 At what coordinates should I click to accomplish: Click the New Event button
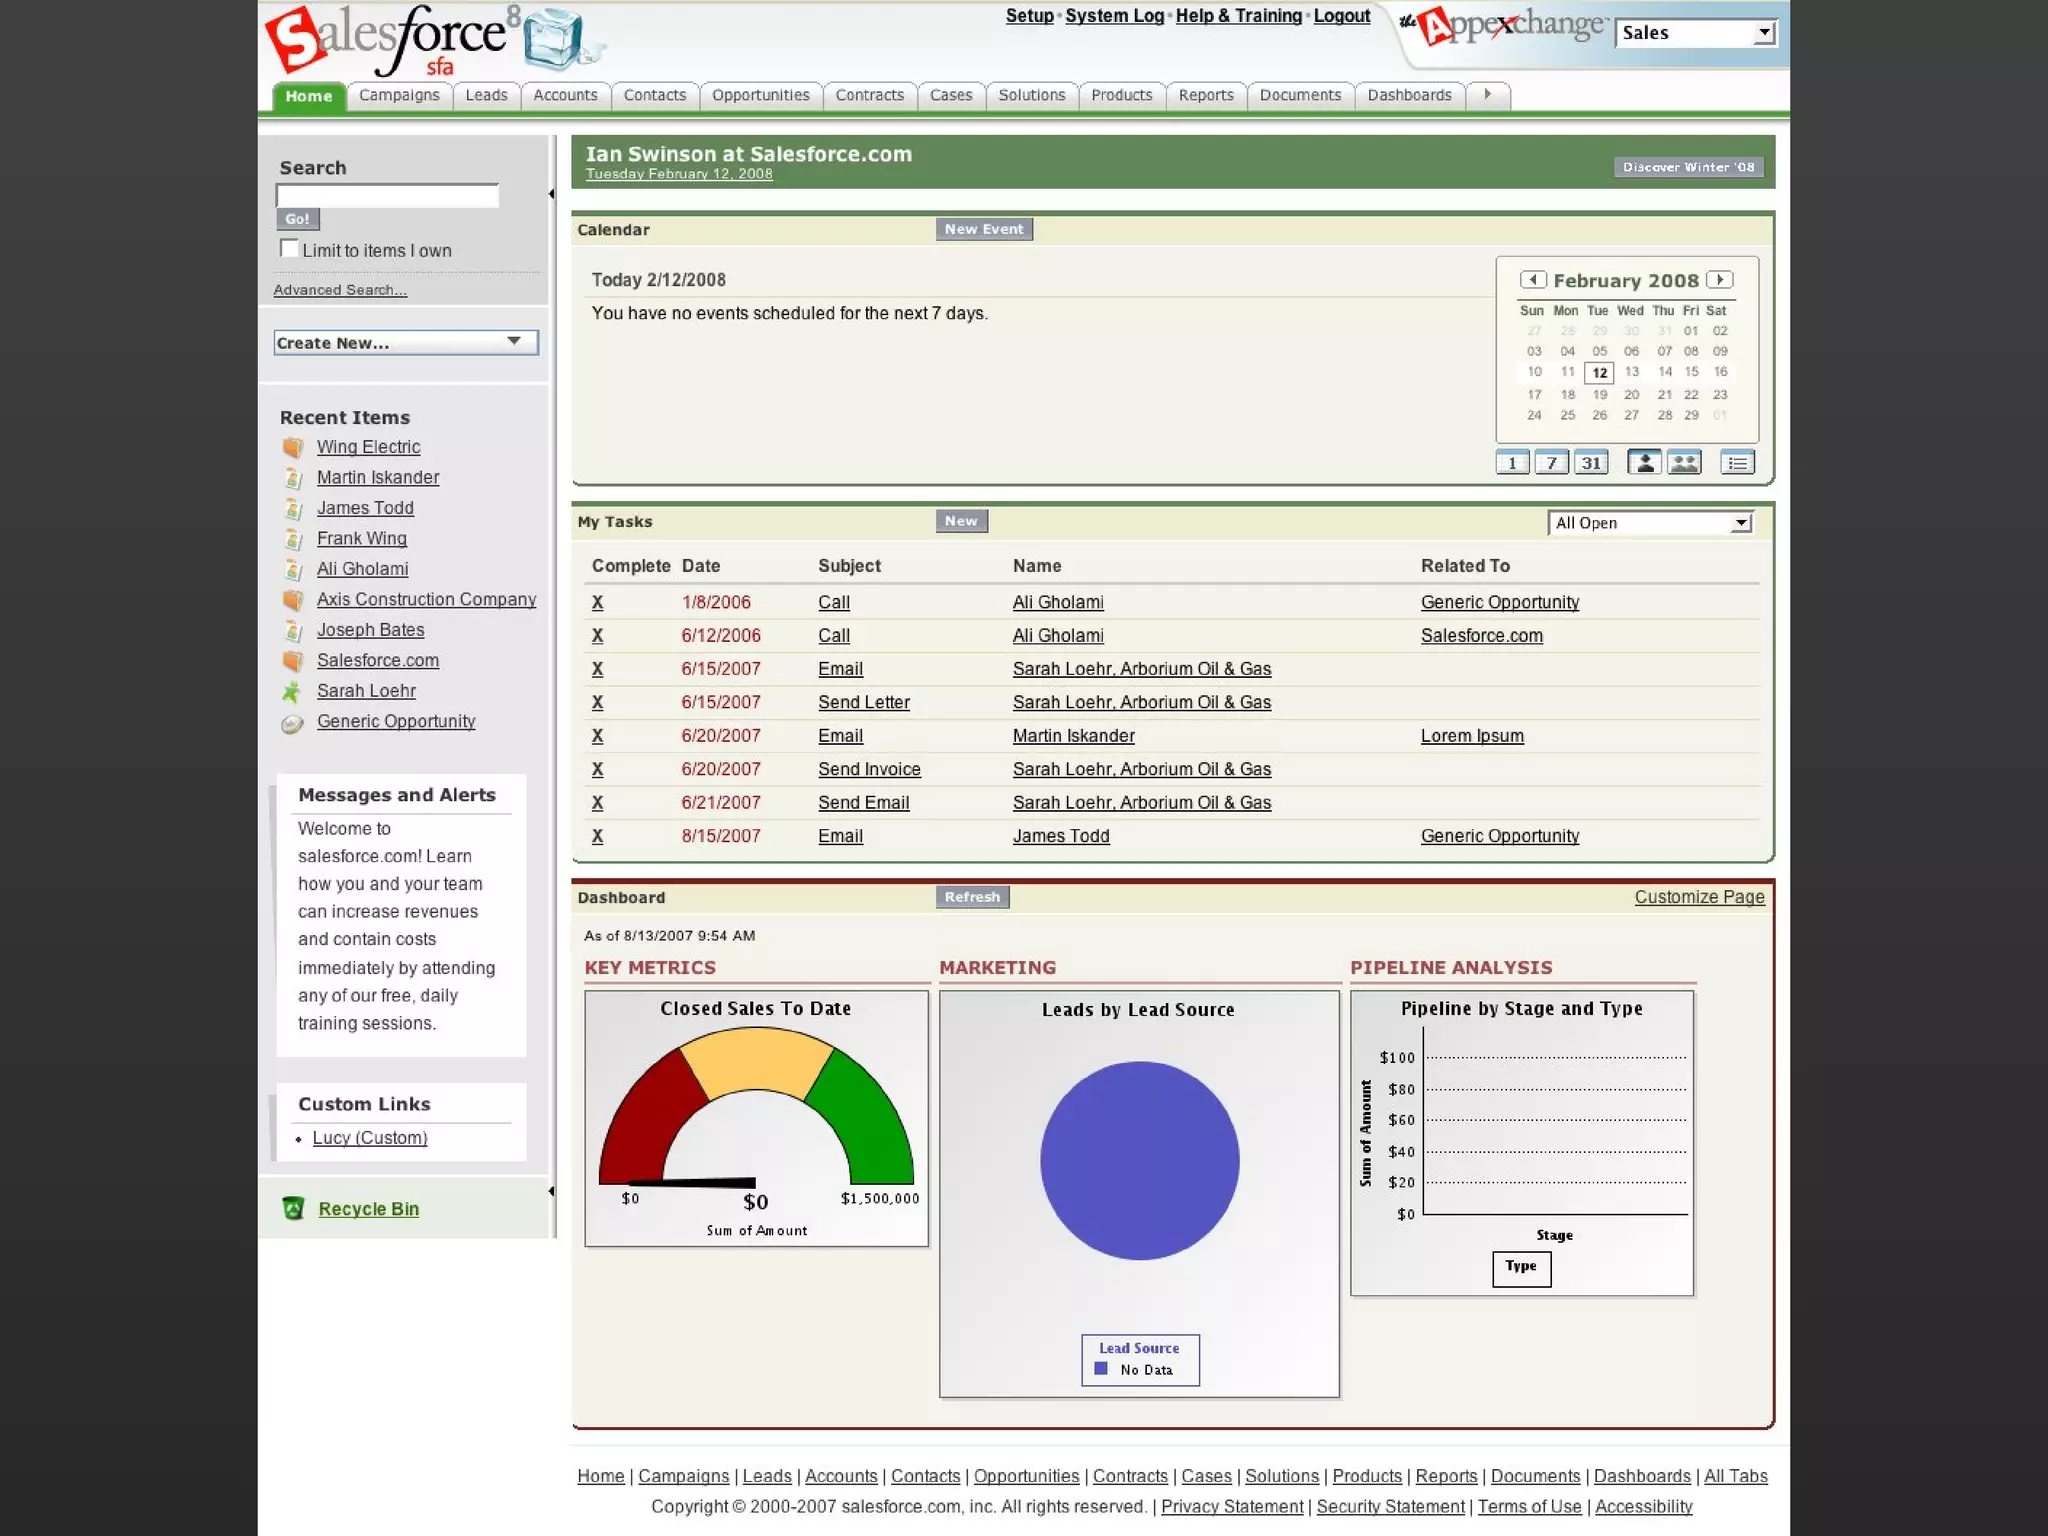point(984,229)
